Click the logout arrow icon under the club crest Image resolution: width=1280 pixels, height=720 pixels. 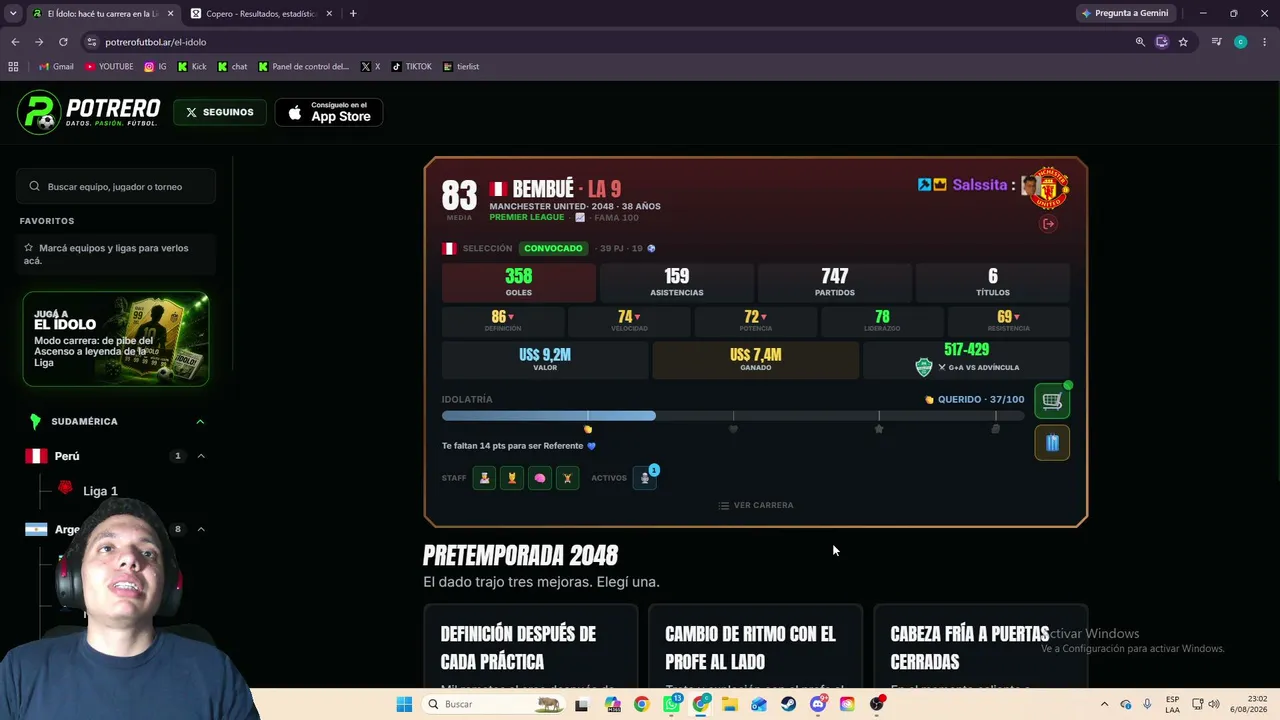(x=1048, y=224)
